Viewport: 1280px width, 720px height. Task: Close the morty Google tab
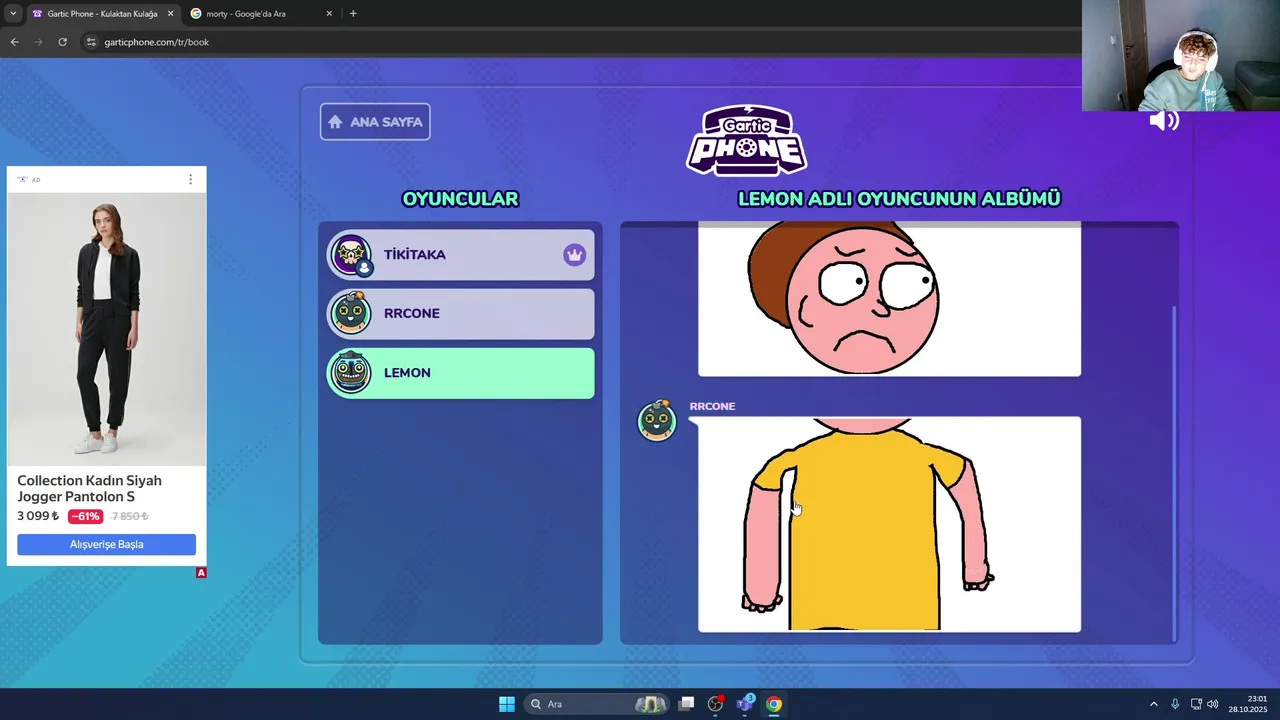329,14
